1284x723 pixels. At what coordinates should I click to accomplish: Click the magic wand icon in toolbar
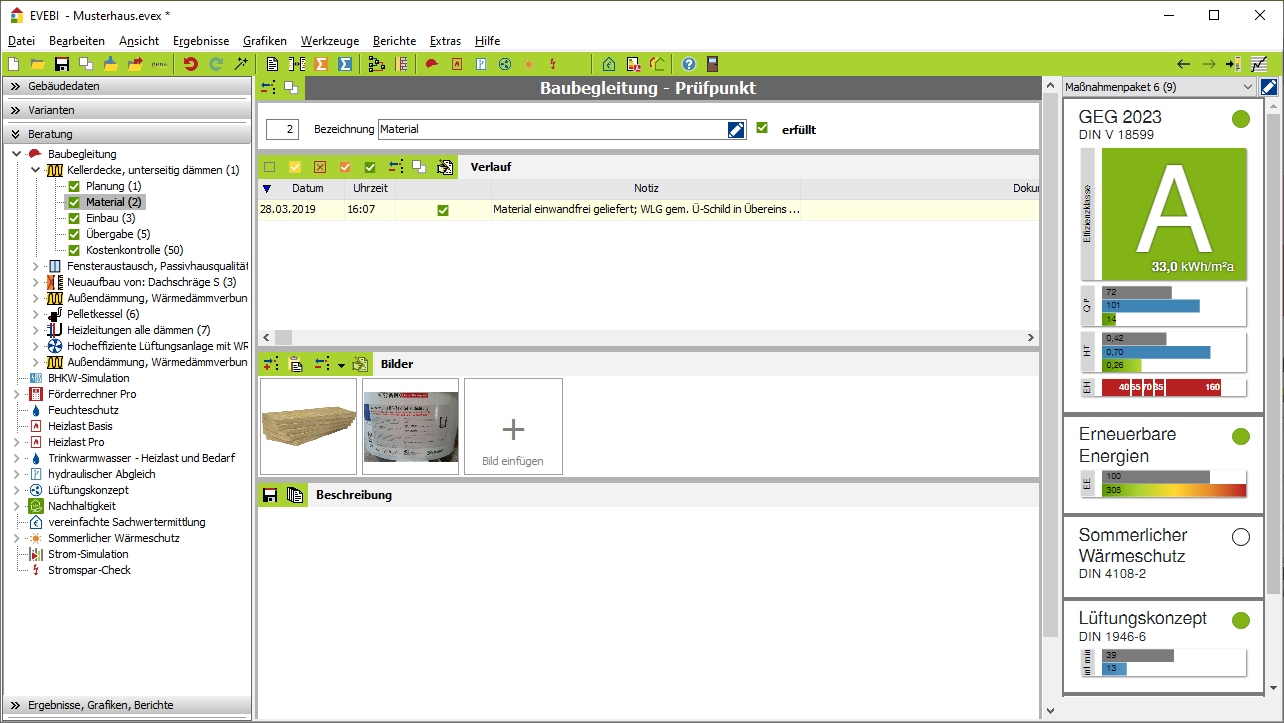click(240, 64)
